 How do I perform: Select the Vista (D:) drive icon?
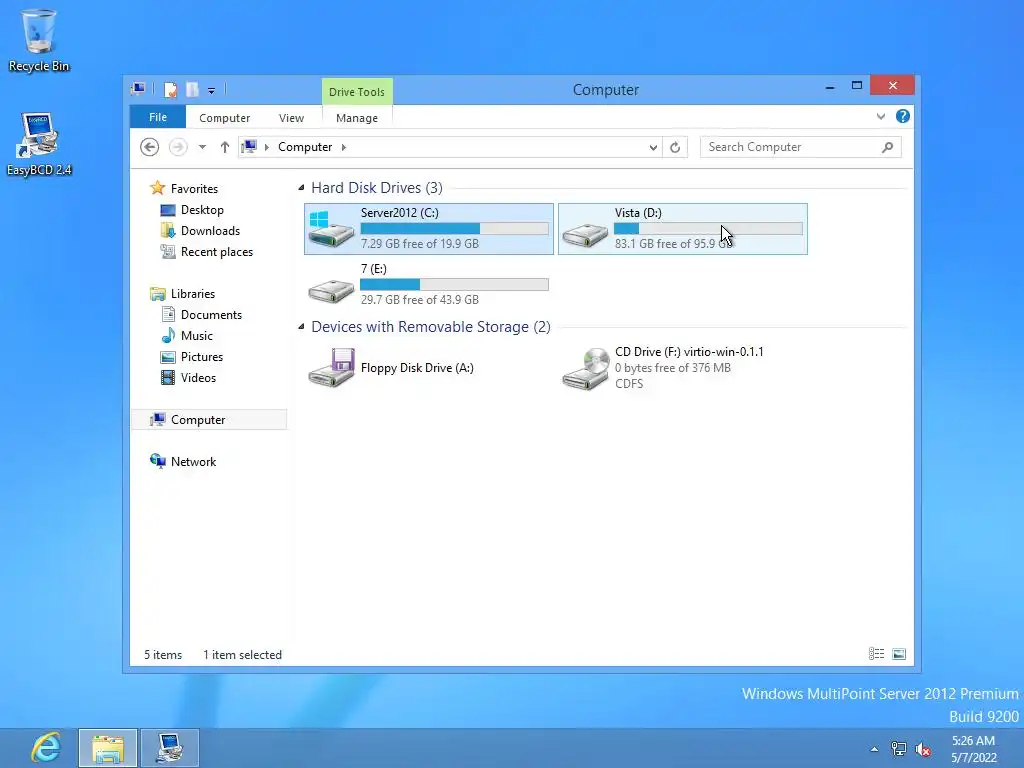585,234
